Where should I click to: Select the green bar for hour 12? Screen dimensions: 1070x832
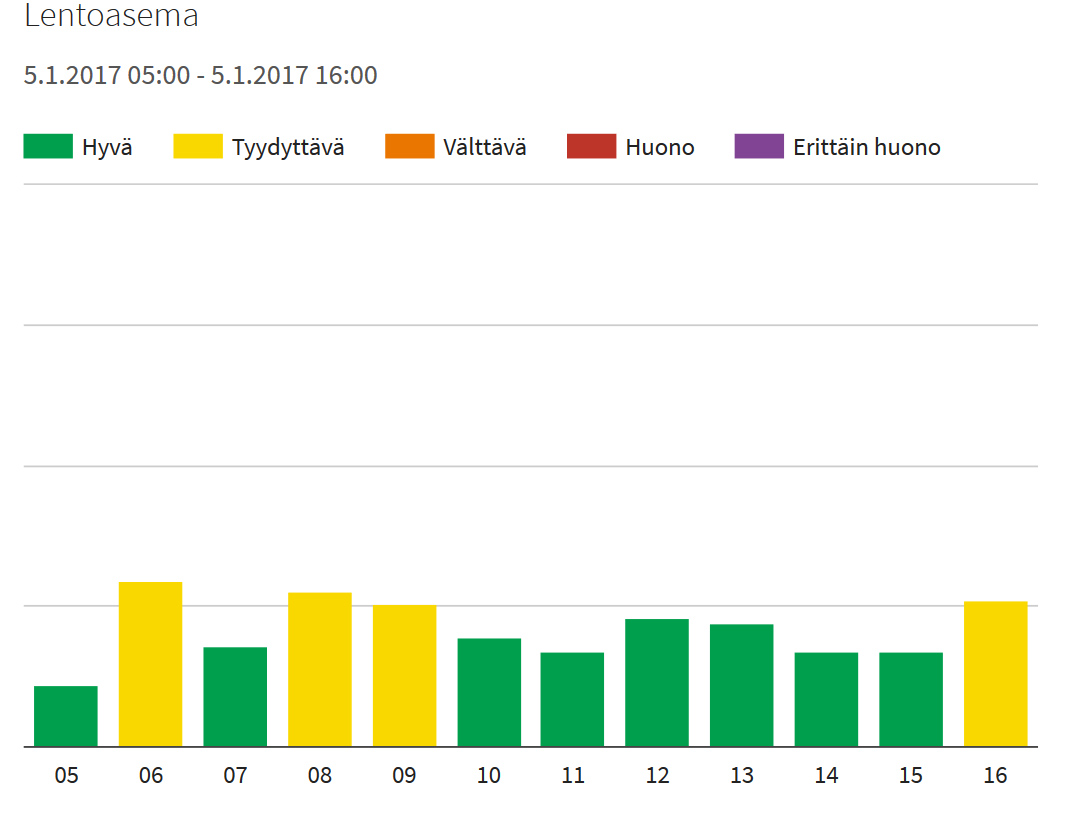657,683
